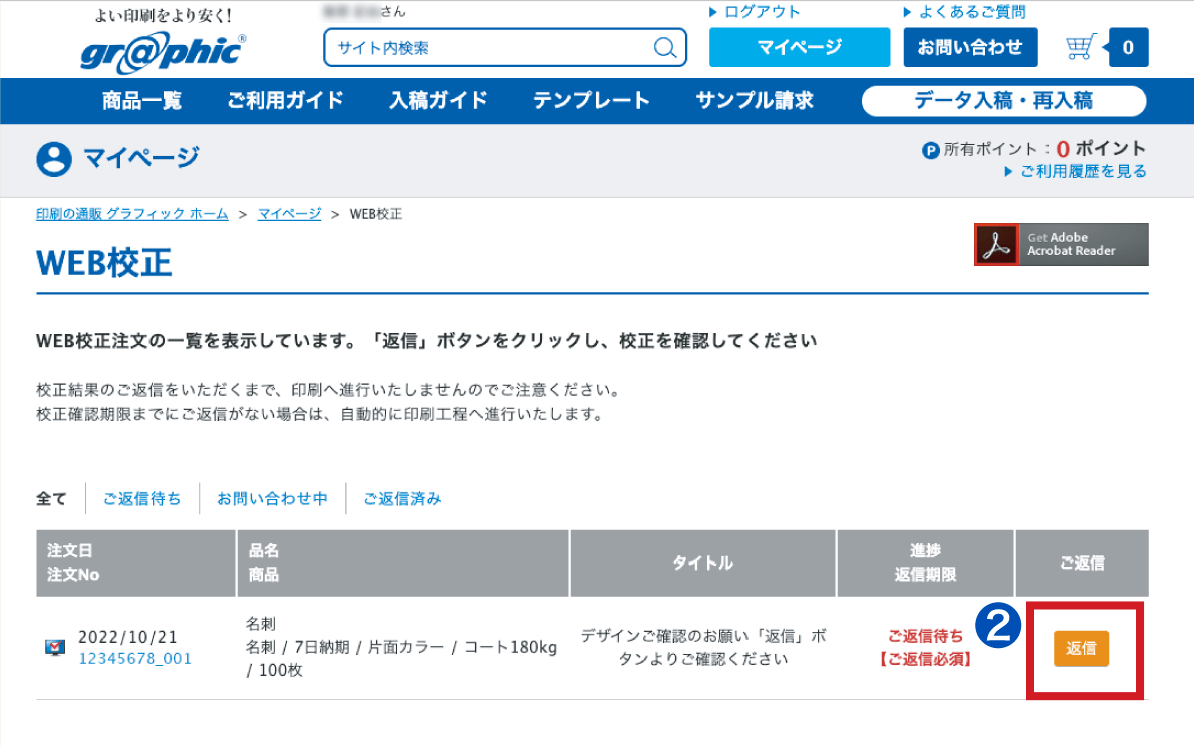This screenshot has height=746, width=1194.
Task: Click the Get Adobe Acrobat Reader badge
Action: click(1061, 244)
